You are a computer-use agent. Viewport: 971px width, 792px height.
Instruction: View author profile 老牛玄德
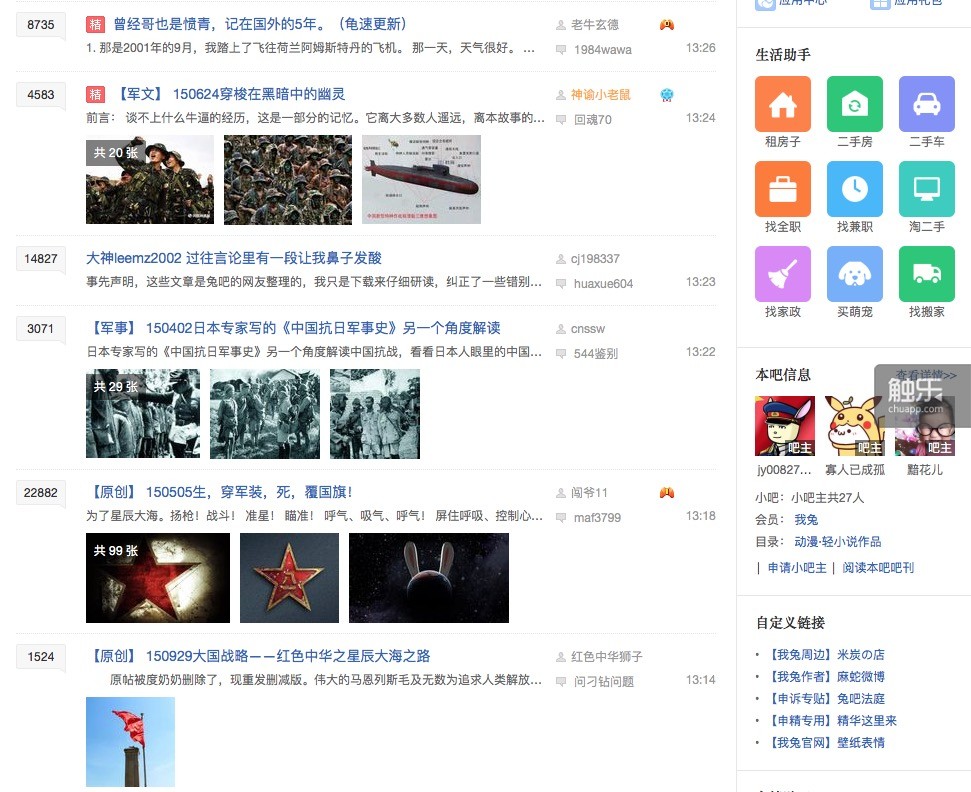click(x=594, y=25)
